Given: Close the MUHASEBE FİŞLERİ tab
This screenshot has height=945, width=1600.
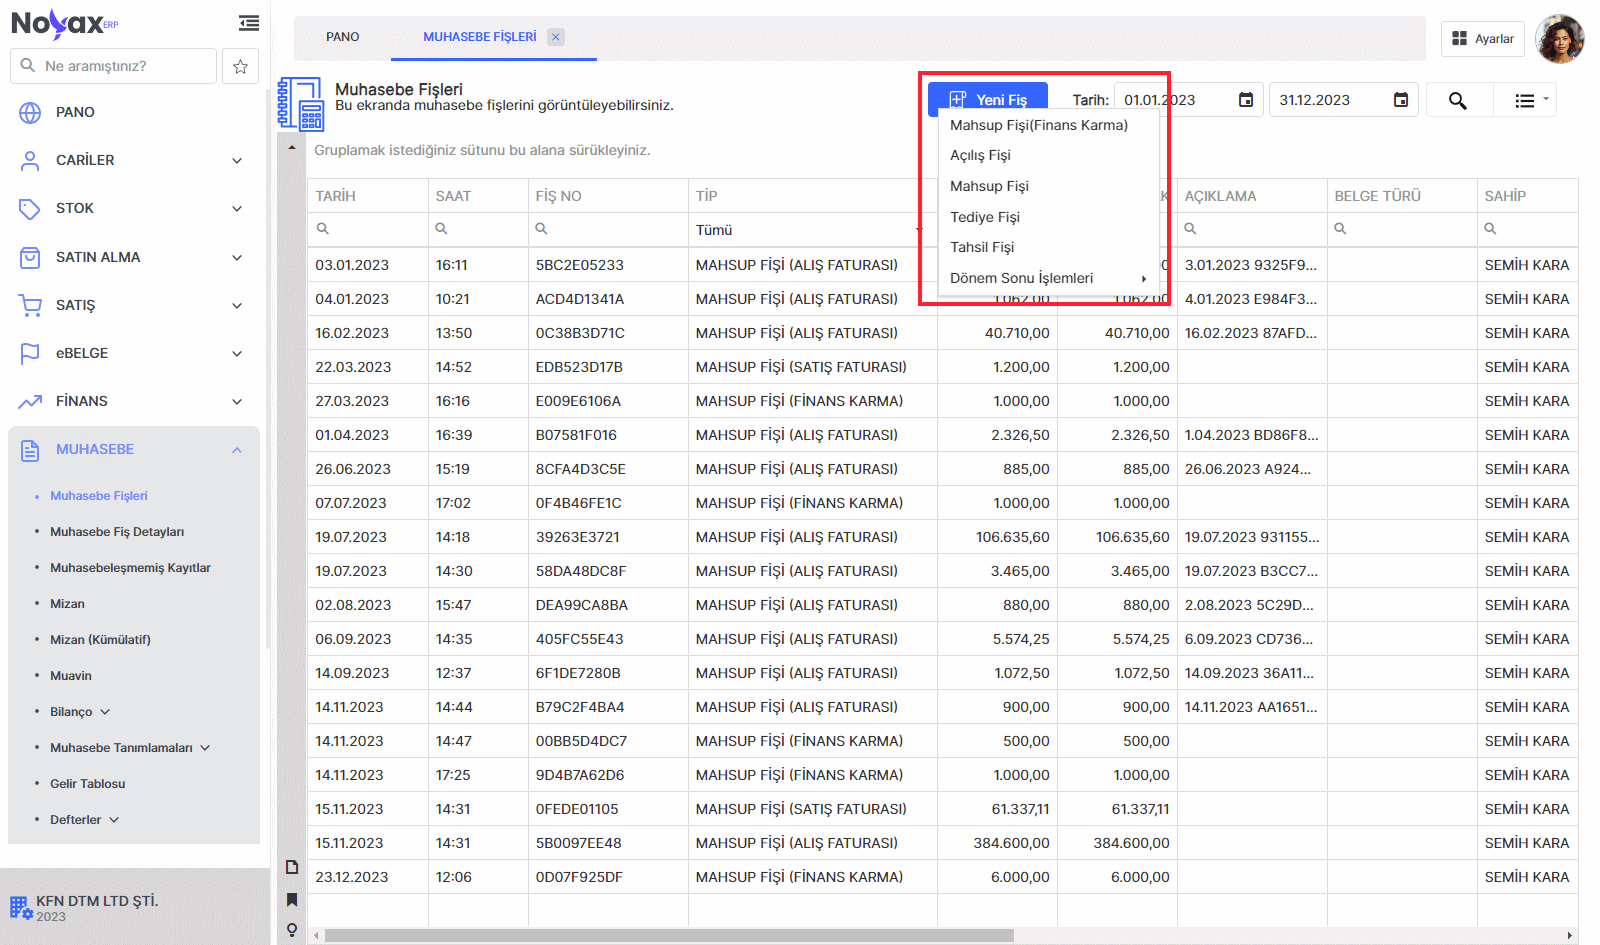Looking at the screenshot, I should click(x=556, y=37).
